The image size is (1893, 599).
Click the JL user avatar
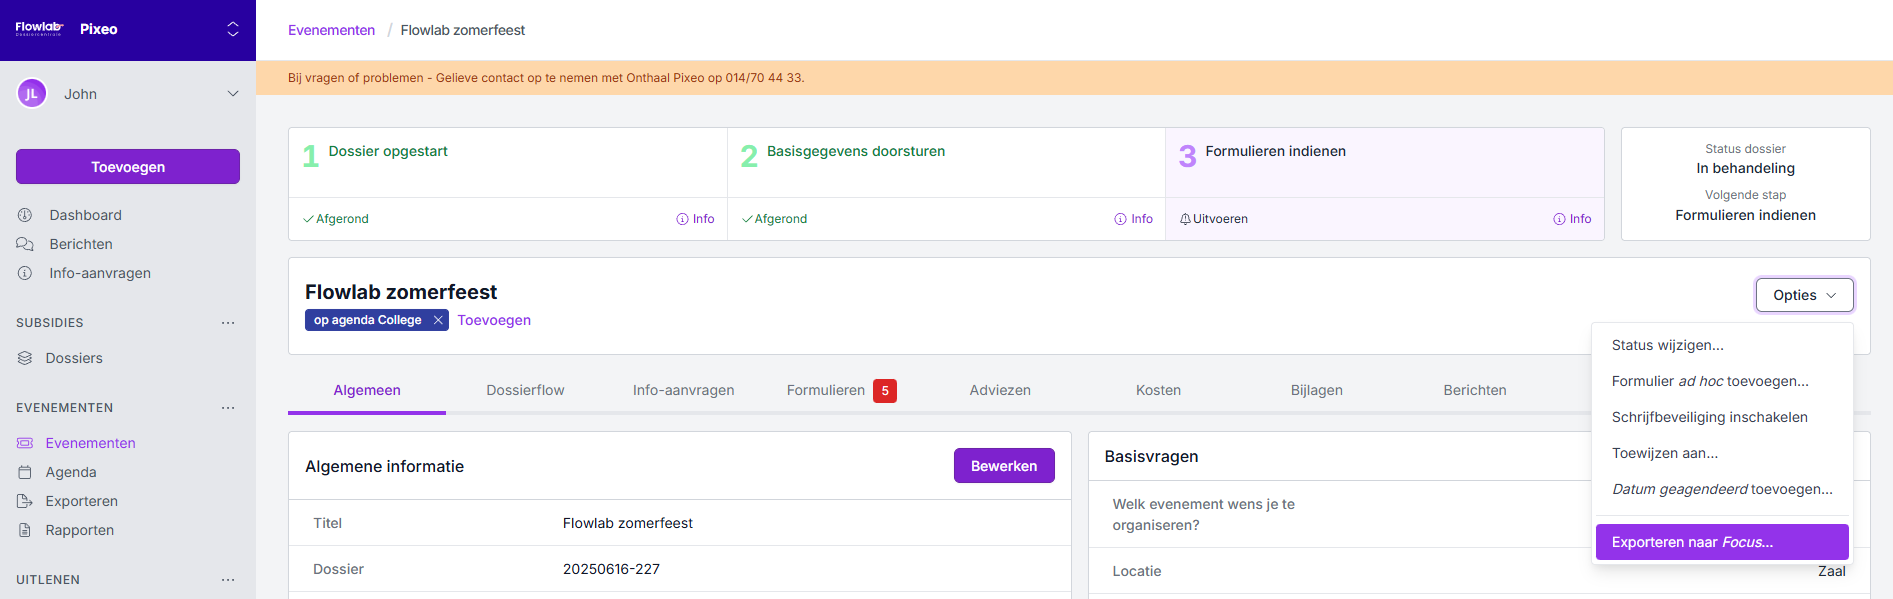[32, 94]
